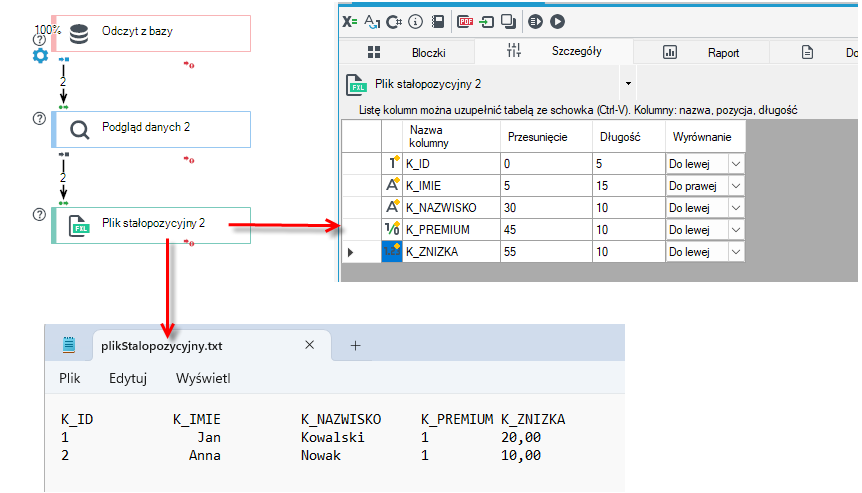
Task: Open the C# script toolbar icon
Action: pyautogui.click(x=394, y=21)
